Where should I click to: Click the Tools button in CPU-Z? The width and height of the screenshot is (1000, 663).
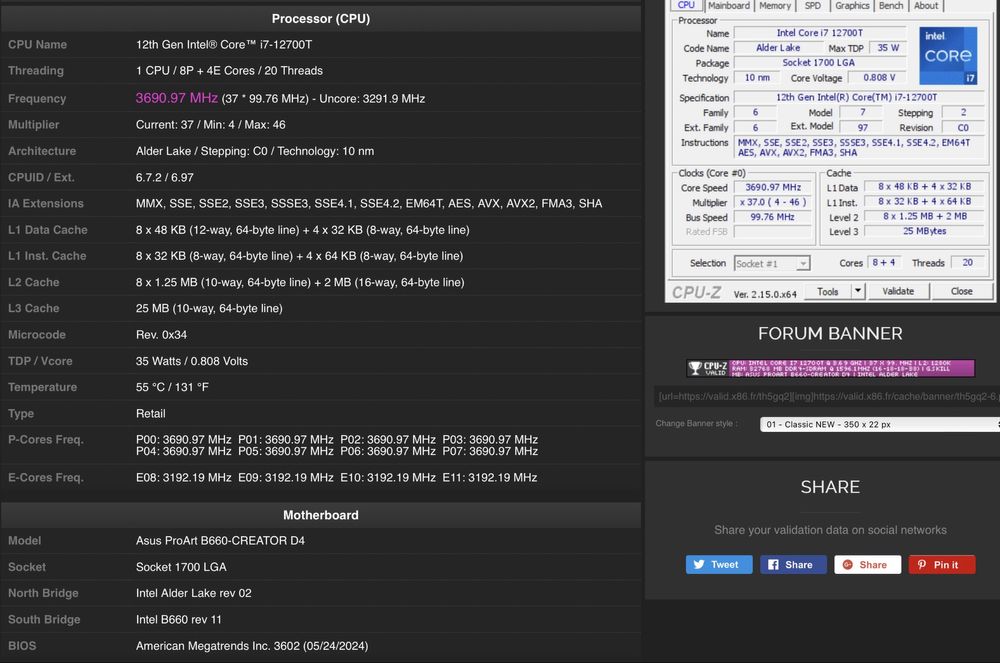[827, 291]
